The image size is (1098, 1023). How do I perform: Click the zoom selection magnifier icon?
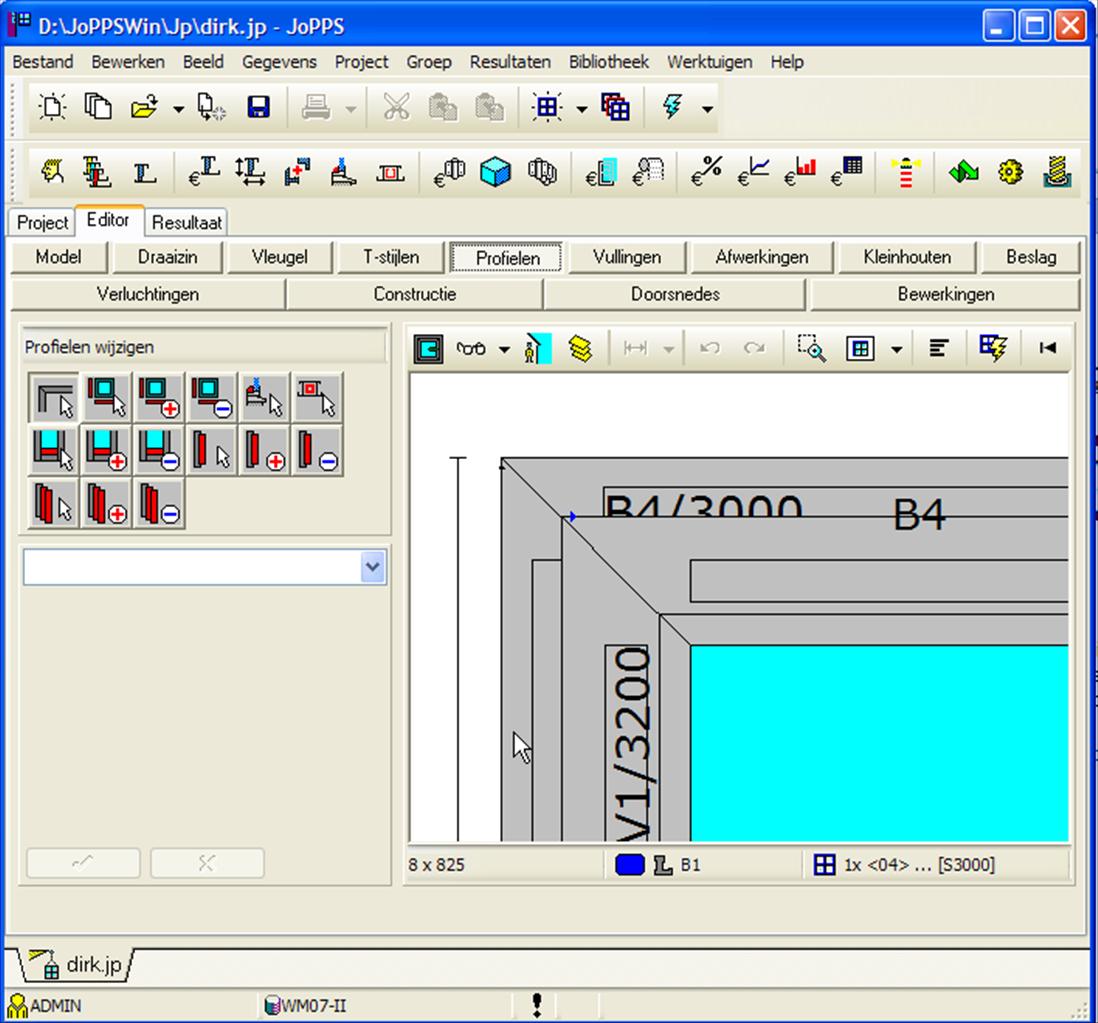click(x=811, y=348)
